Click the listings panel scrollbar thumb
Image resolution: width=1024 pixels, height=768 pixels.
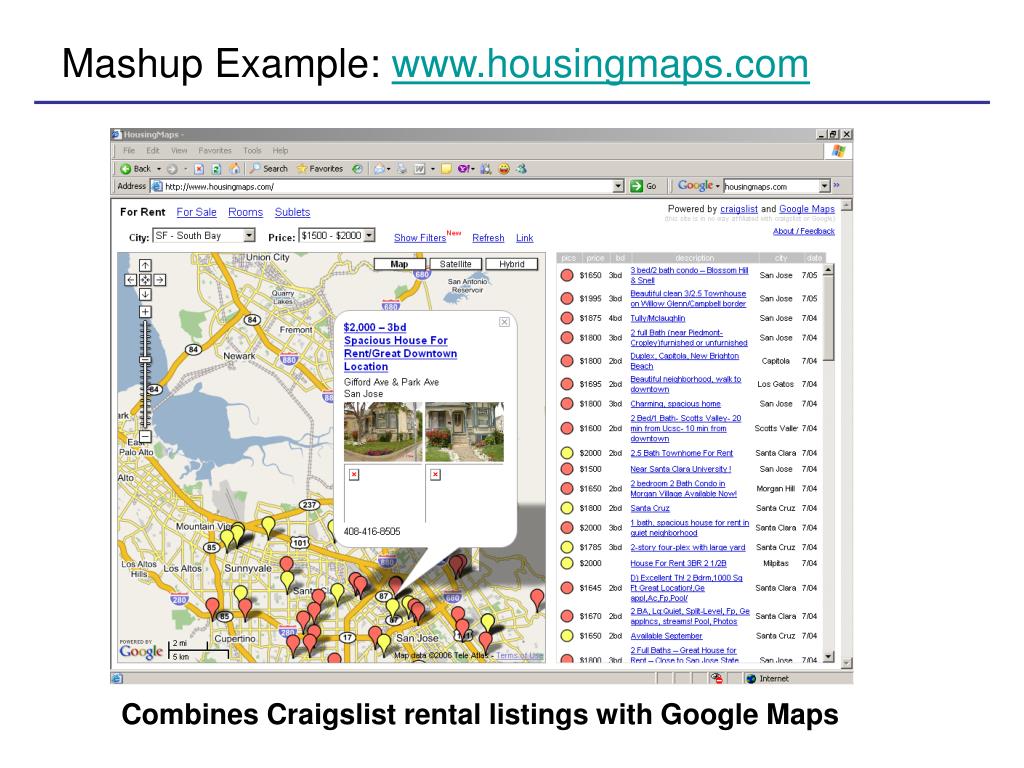[829, 319]
